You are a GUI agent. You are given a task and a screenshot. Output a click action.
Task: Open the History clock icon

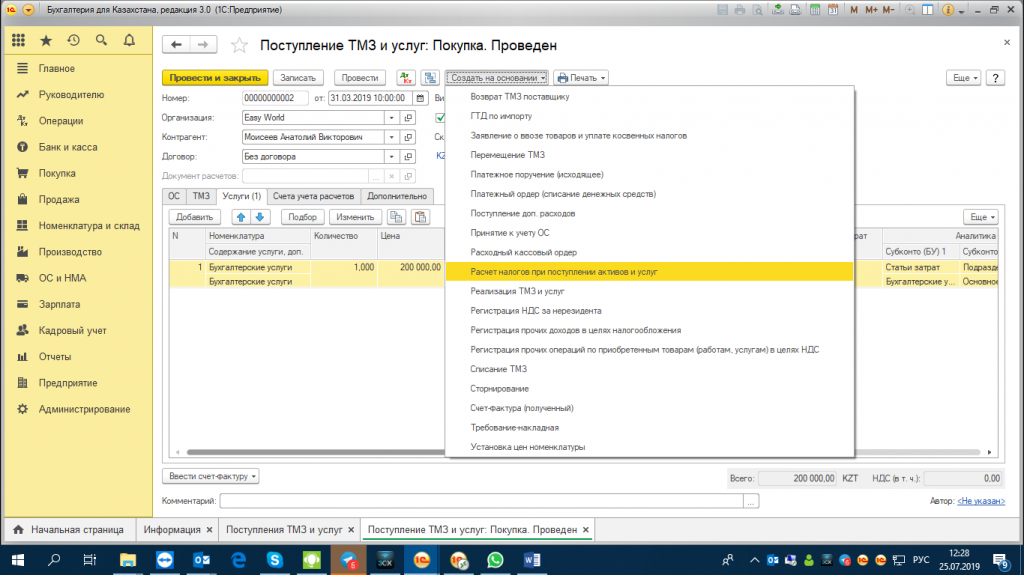(x=73, y=41)
